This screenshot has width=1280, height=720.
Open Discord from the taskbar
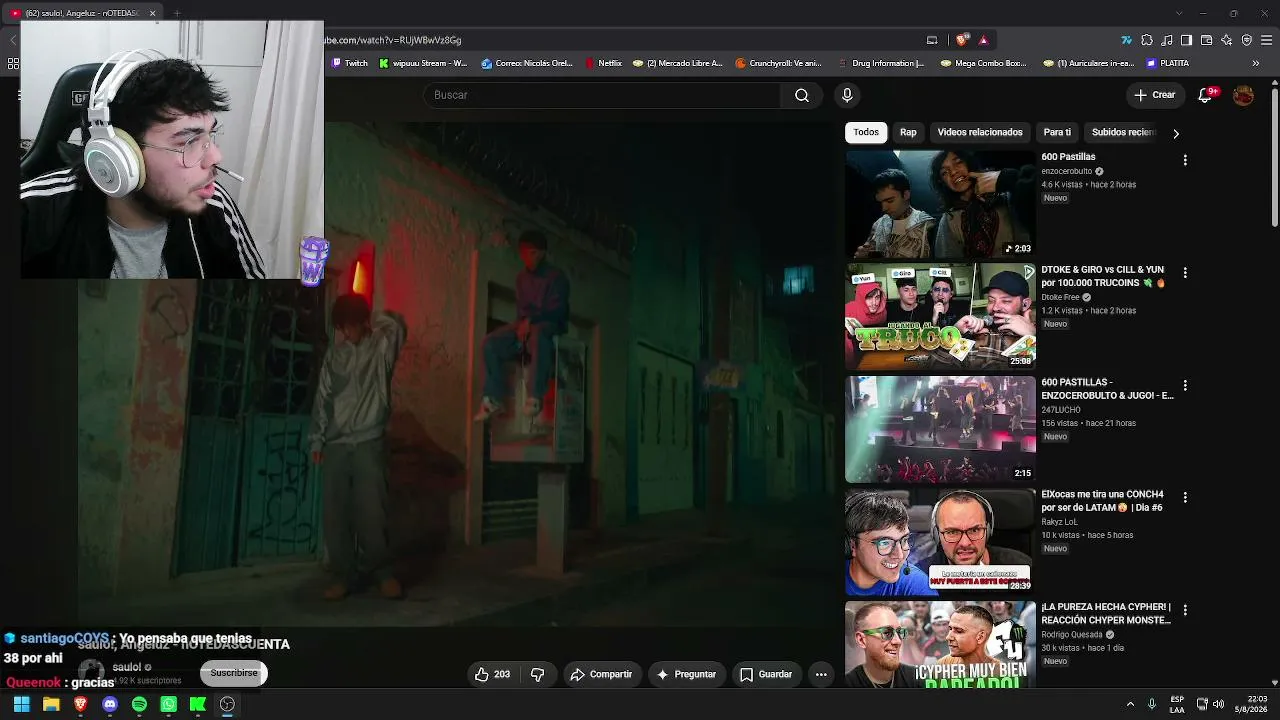pos(110,704)
